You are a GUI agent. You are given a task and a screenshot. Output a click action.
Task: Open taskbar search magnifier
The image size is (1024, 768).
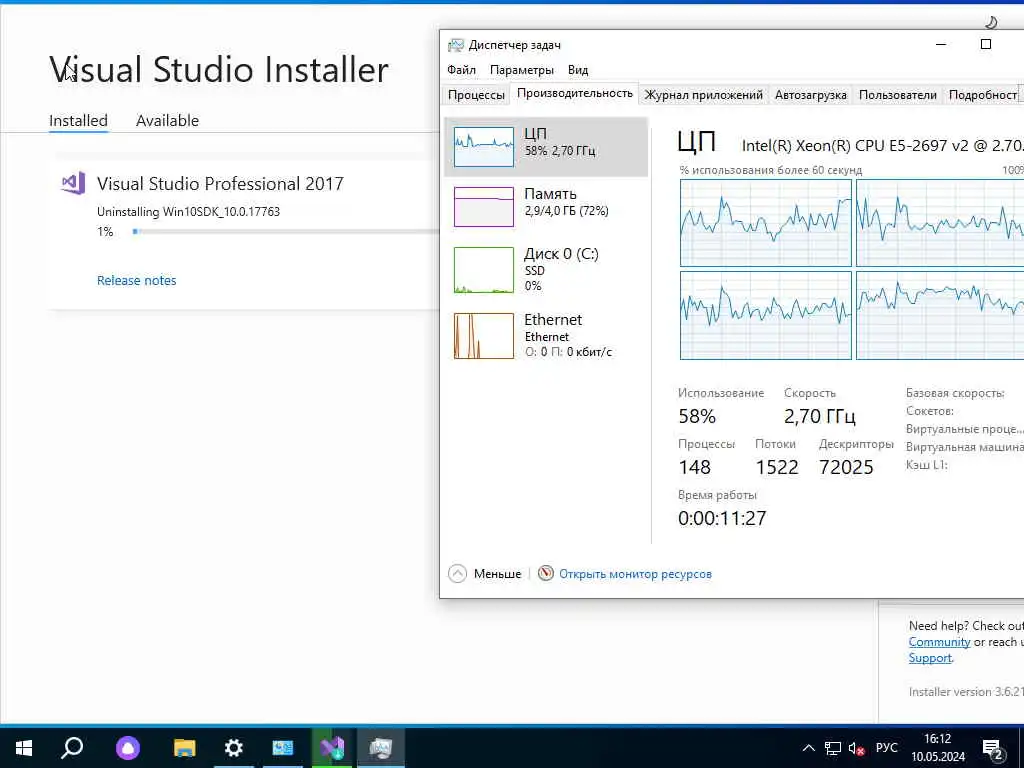72,748
